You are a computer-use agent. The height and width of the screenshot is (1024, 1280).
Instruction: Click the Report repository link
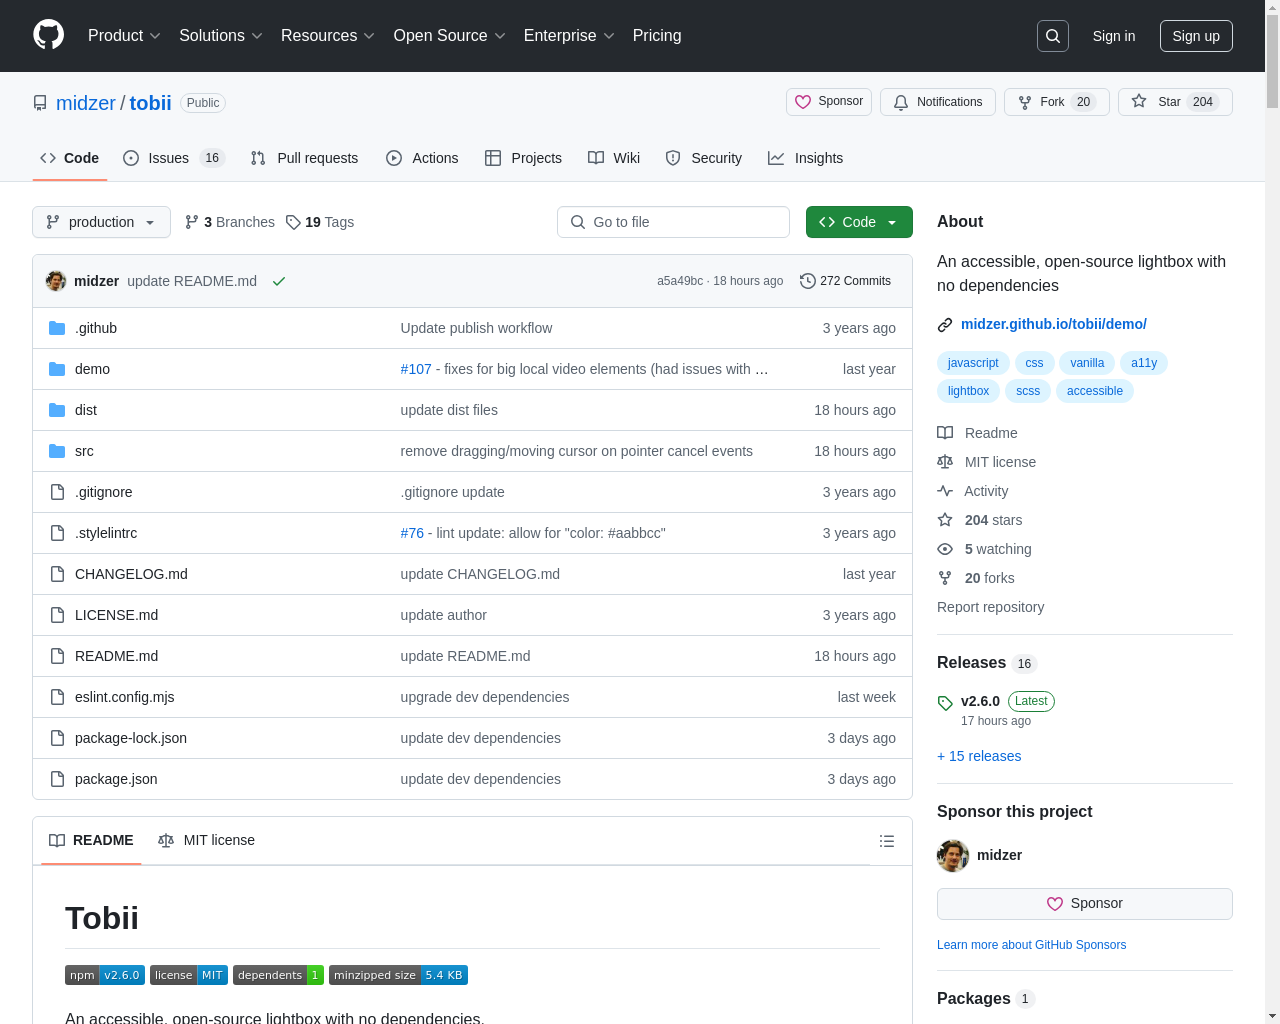pyautogui.click(x=990, y=607)
